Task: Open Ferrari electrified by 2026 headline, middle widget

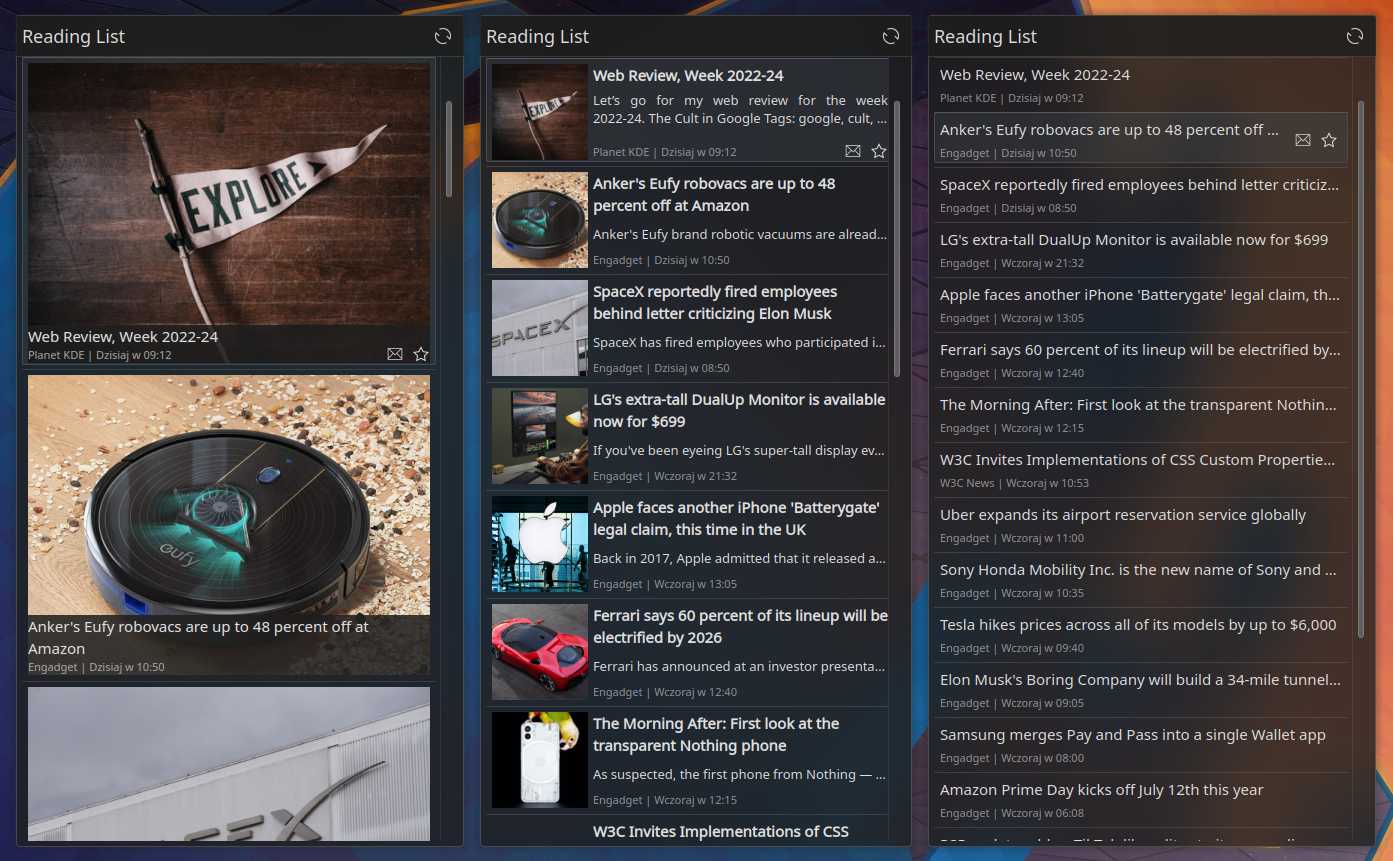Action: coord(740,627)
